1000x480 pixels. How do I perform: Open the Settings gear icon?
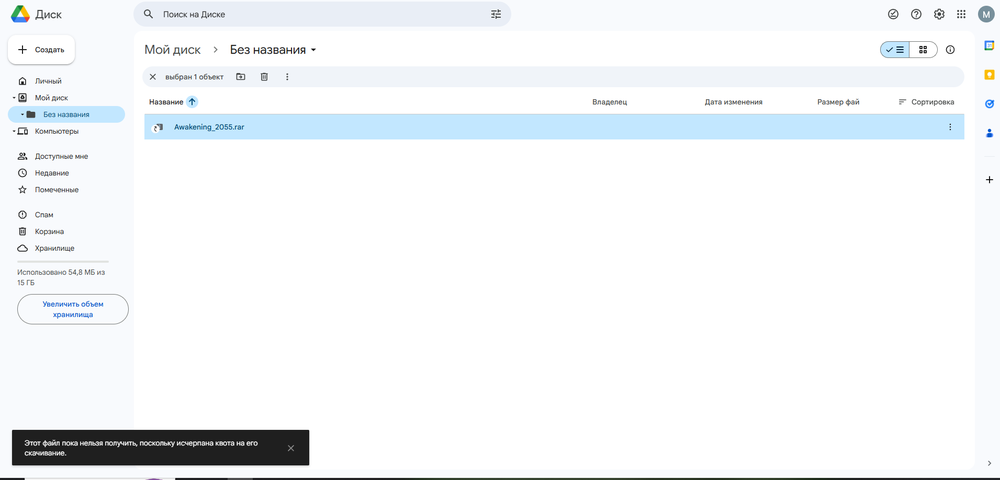pyautogui.click(x=939, y=14)
